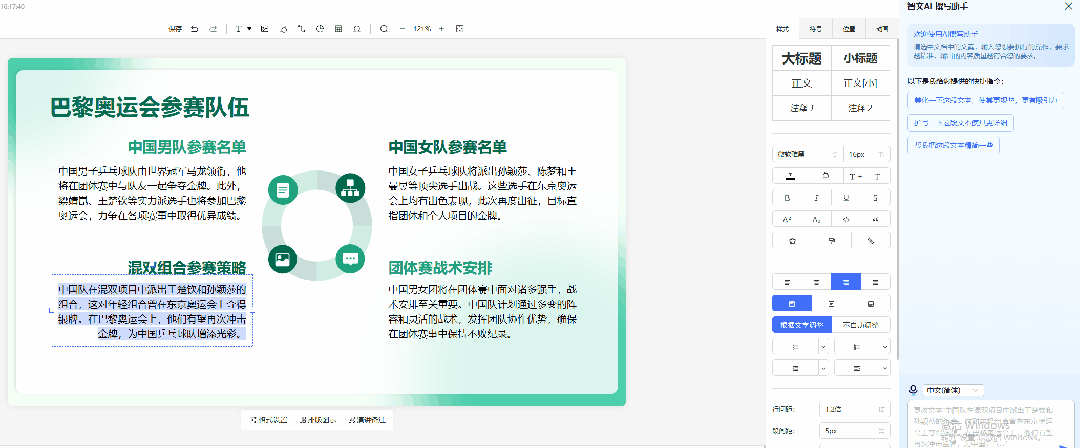The image size is (1080, 448).
Task: Select the chat bubble icon in diagram
Action: click(x=351, y=259)
